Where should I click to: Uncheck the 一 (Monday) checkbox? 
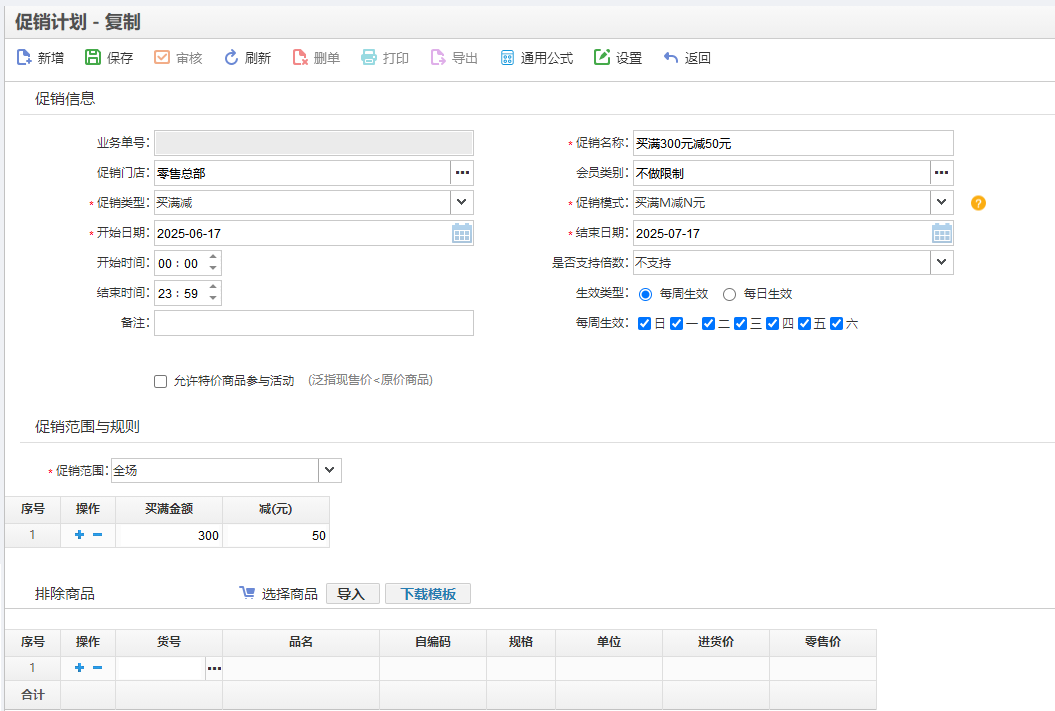coord(676,324)
